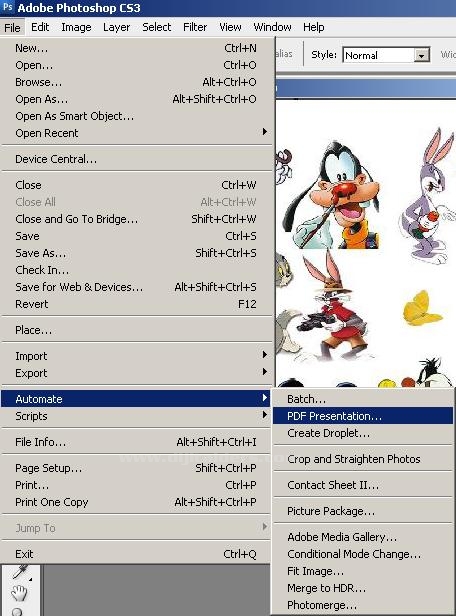Screen dimensions: 456x616
Task: Select the Zoom tool below the Hand tool
Action: [18, 611]
